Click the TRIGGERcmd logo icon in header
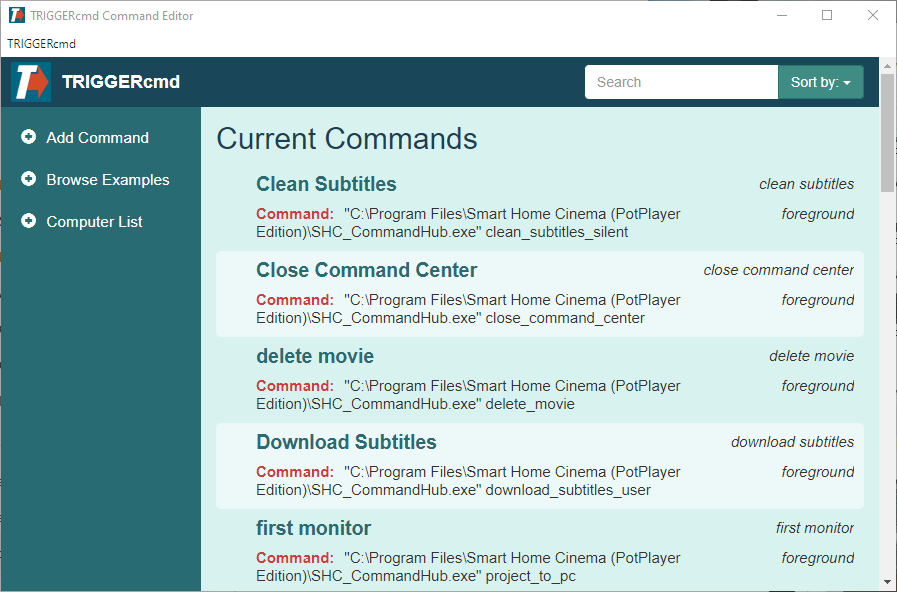 click(x=31, y=82)
